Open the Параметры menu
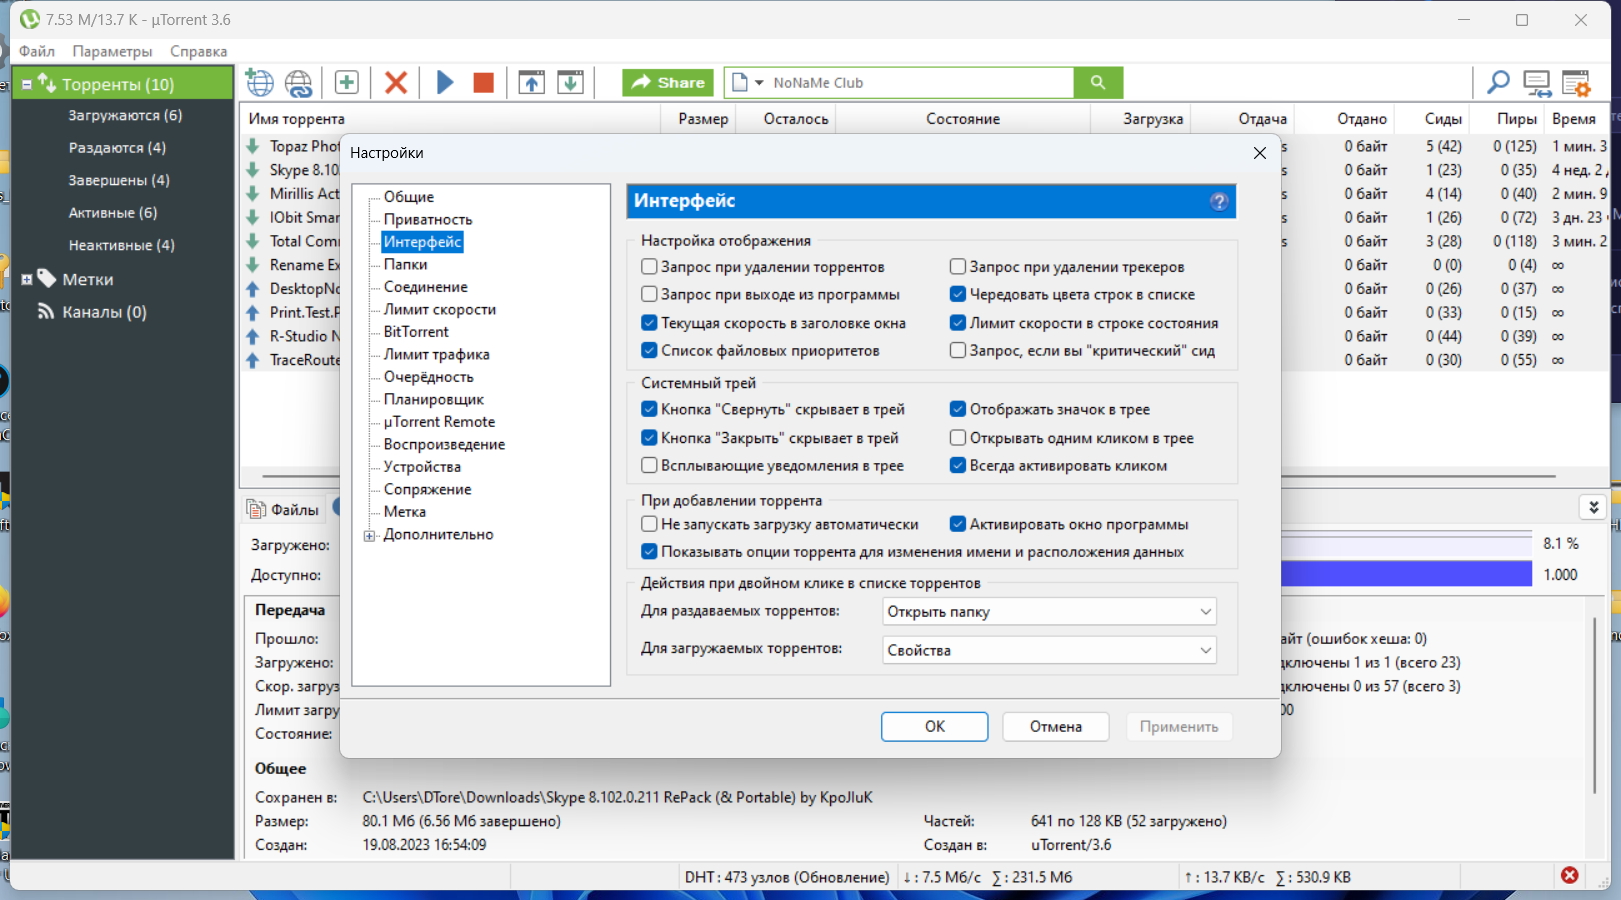 112,51
